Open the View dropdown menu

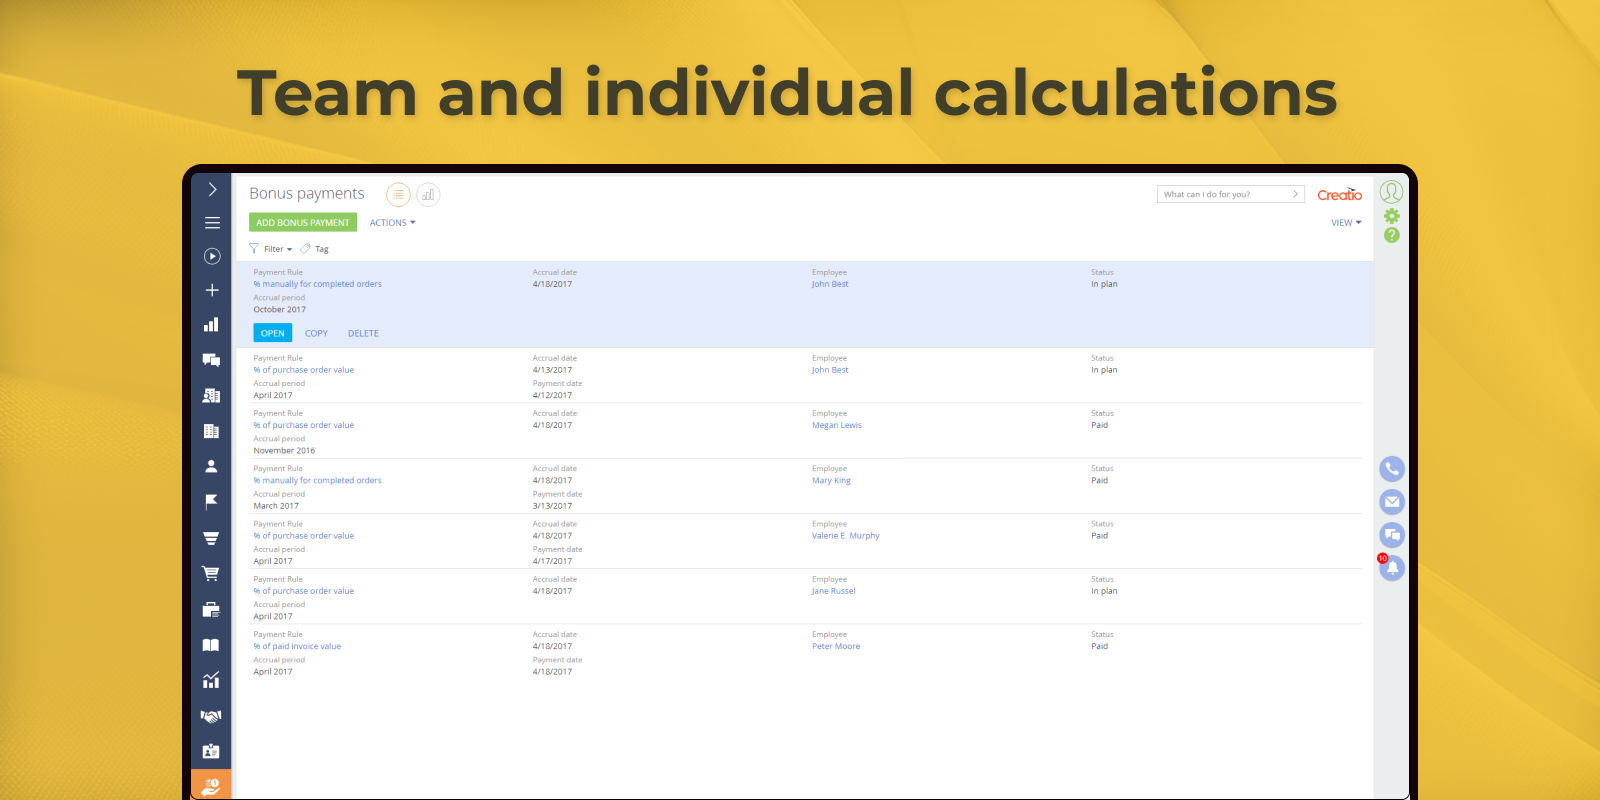pos(1346,223)
